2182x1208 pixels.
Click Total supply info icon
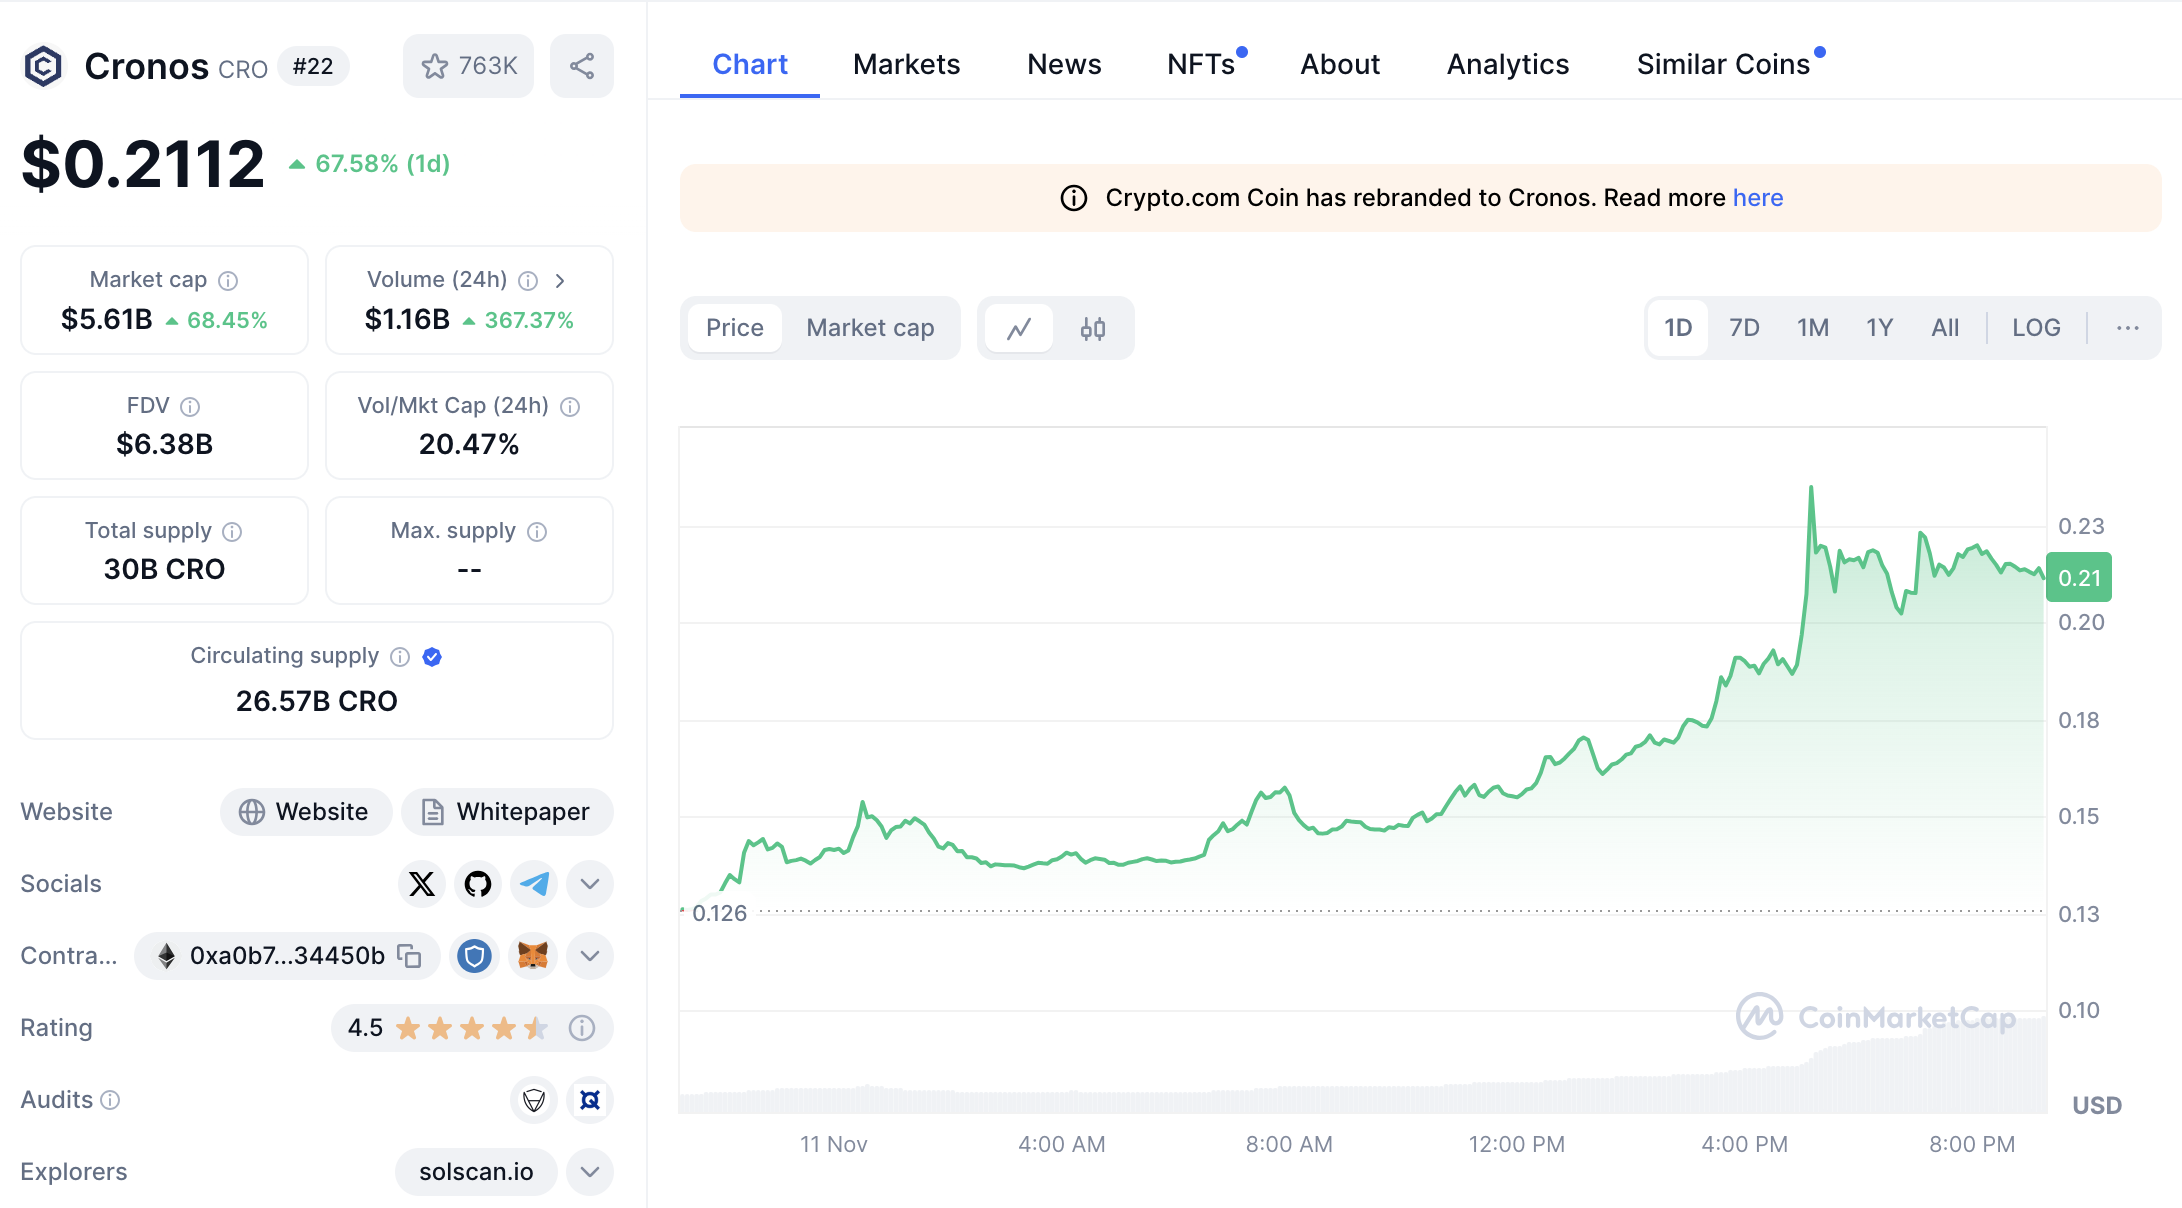tap(232, 531)
